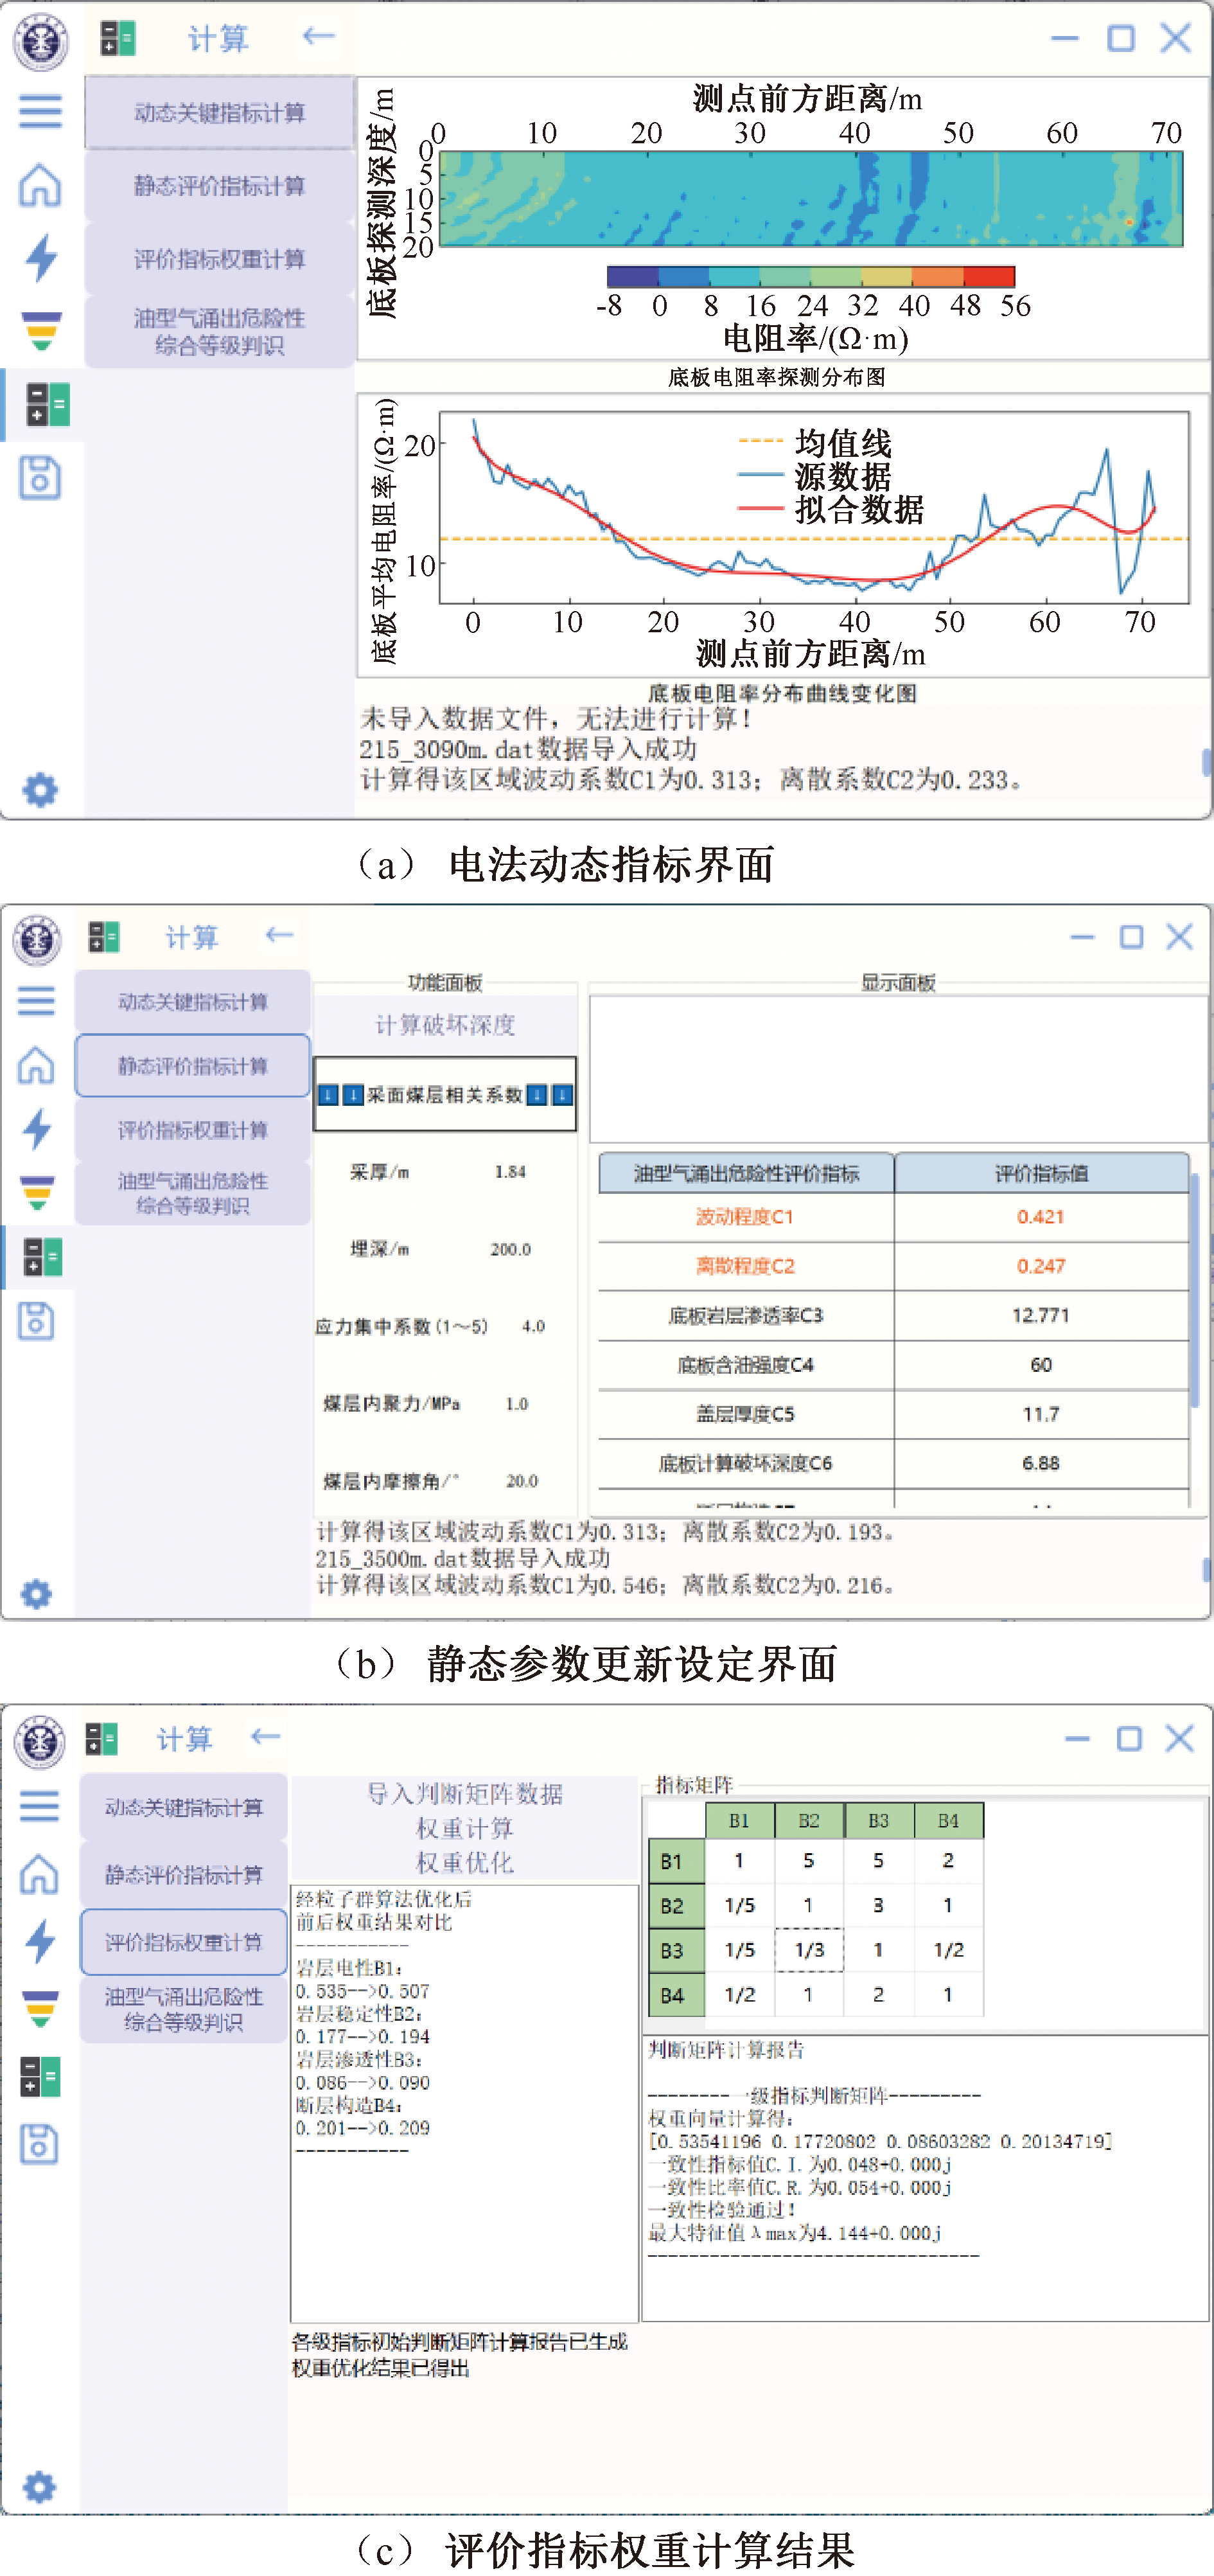Viewport: 1214px width, 2576px height.
Task: Click back arrow beside 计算 in window (a)
Action: pos(318,37)
